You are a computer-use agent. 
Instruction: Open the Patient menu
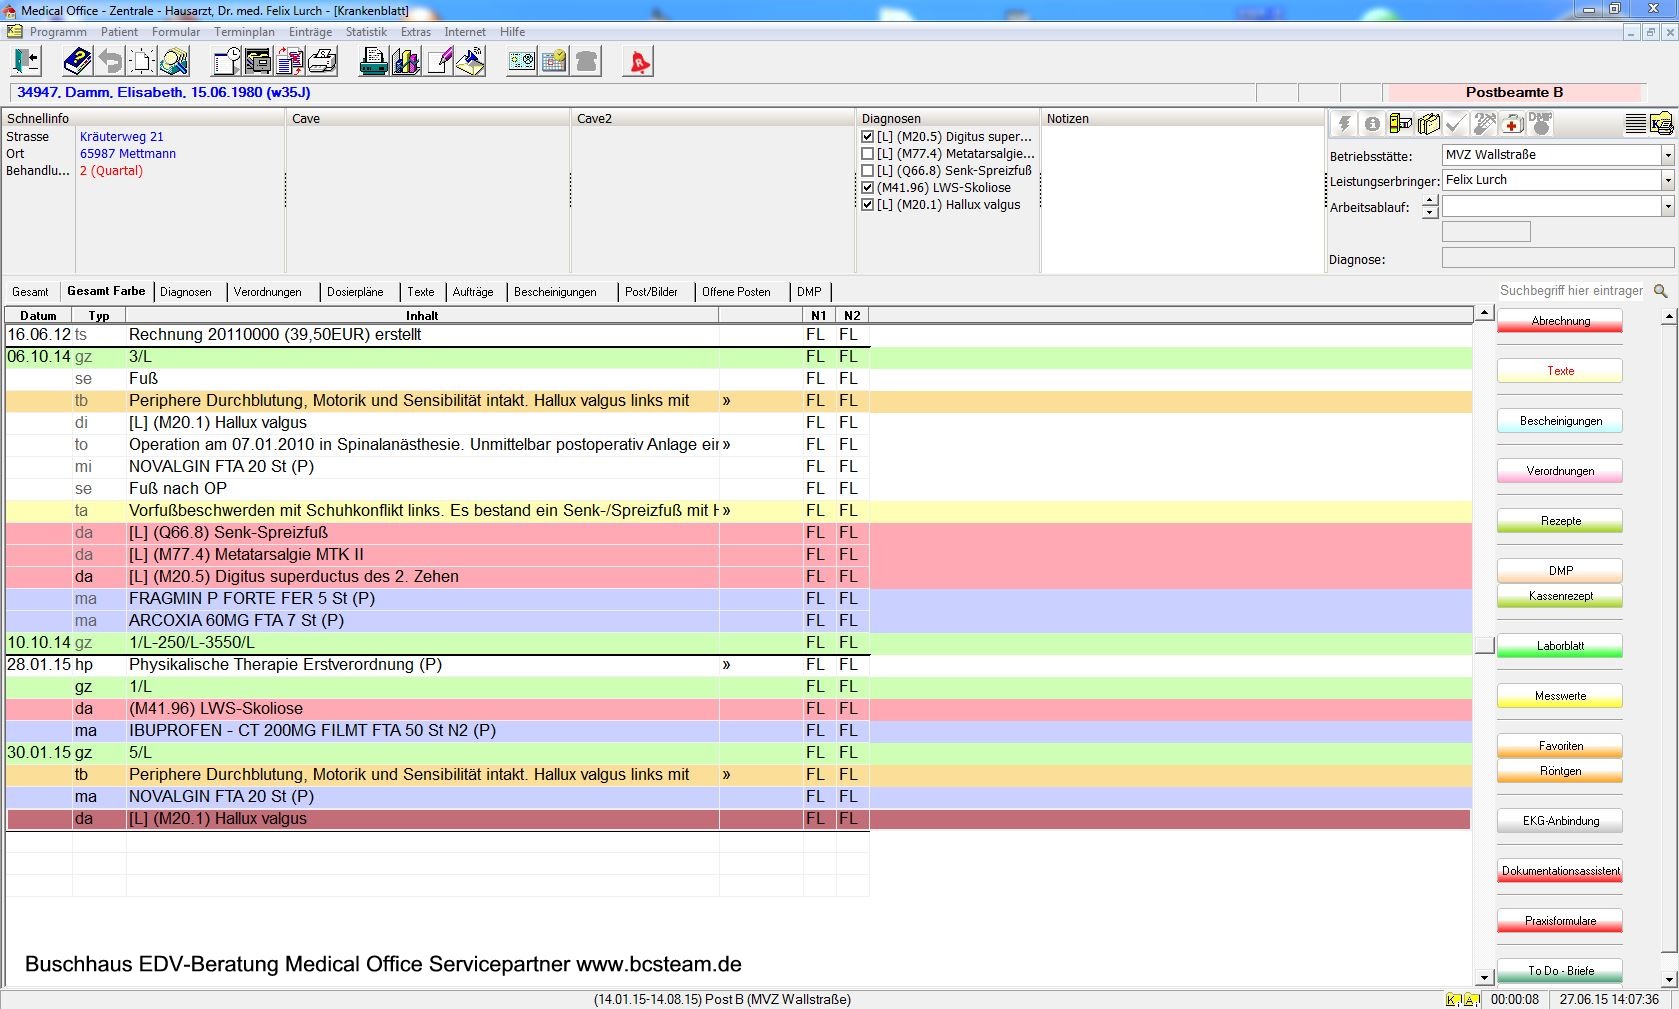[x=119, y=32]
